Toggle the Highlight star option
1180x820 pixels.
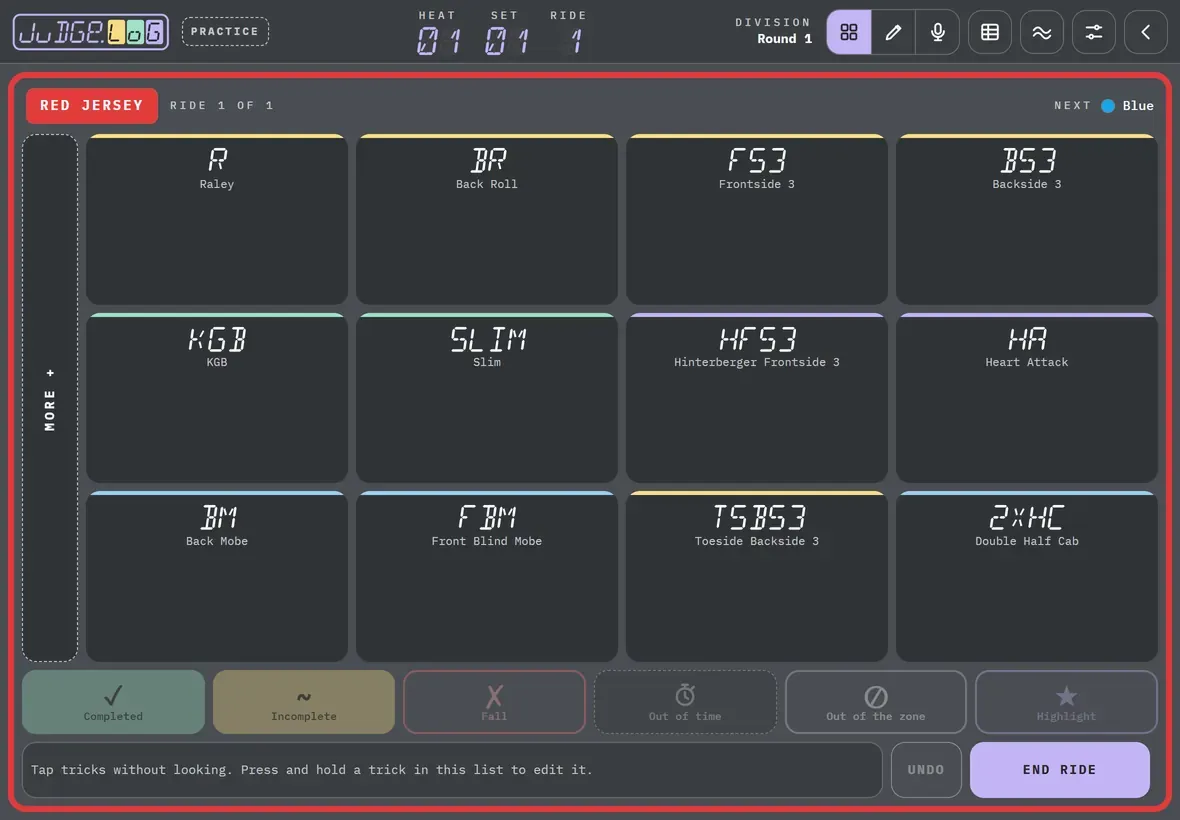click(1066, 702)
